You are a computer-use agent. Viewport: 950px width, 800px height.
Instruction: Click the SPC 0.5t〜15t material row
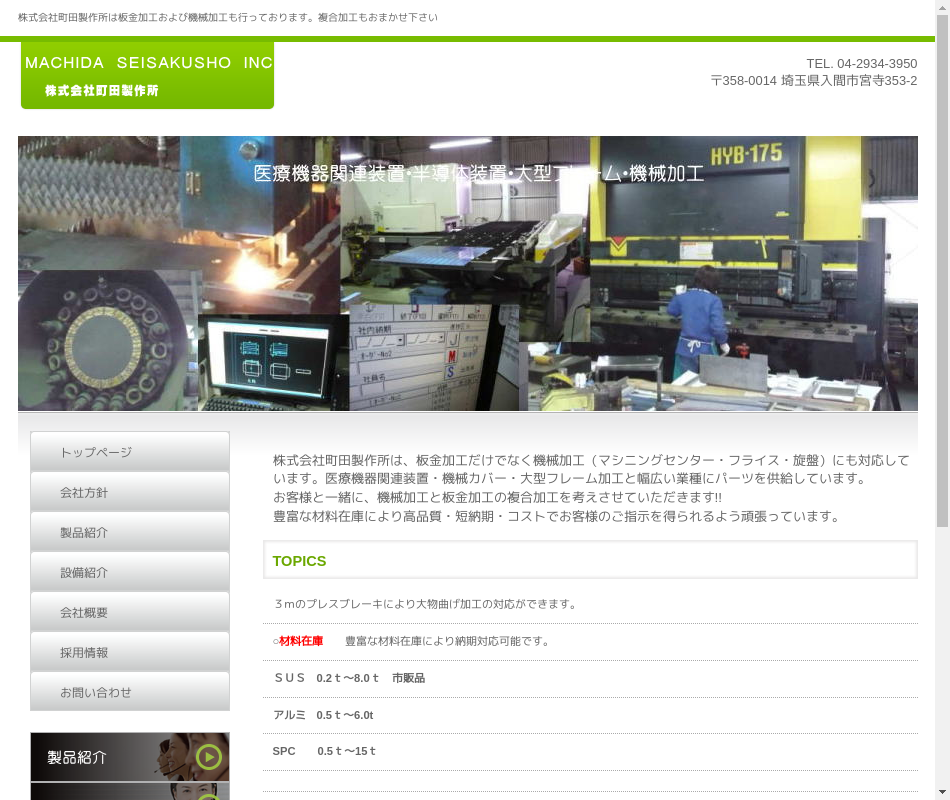tap(324, 751)
